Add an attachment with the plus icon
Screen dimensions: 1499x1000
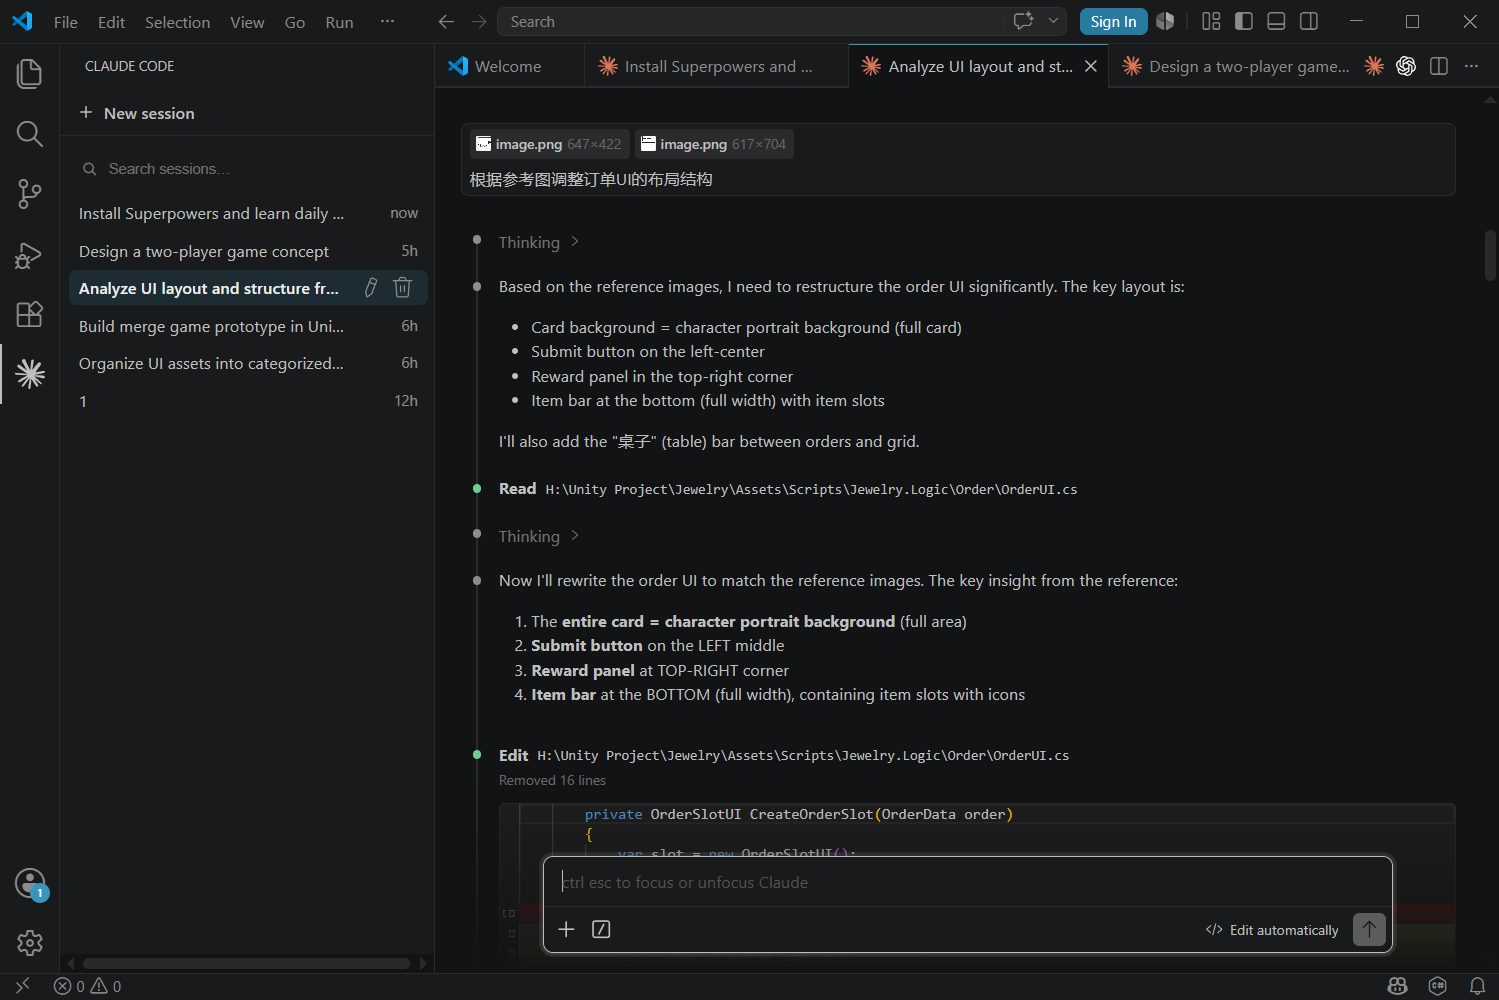click(x=566, y=929)
